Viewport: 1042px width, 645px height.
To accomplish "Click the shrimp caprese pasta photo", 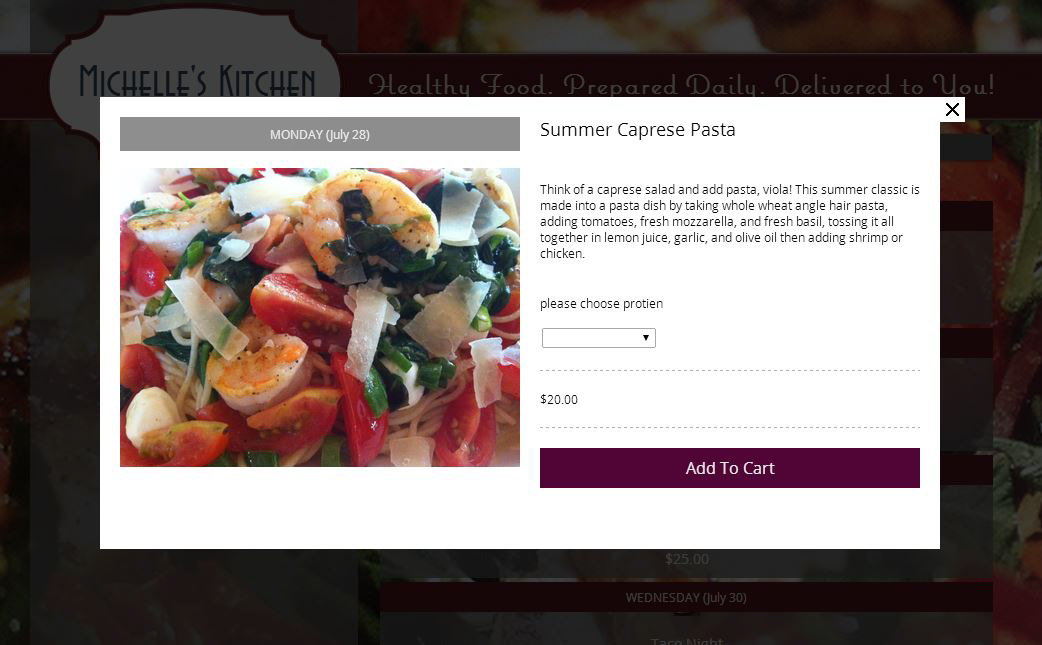I will (x=320, y=317).
